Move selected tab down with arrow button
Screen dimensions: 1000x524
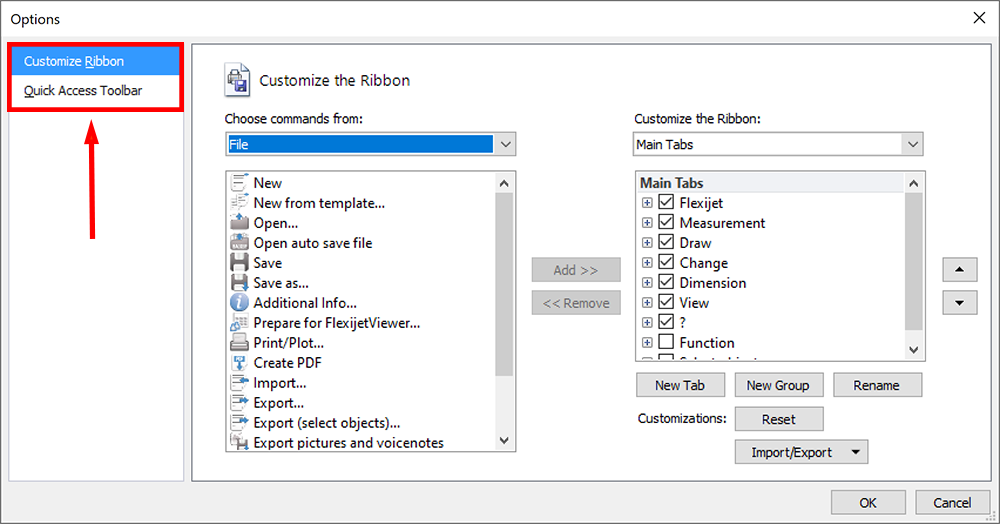(960, 303)
